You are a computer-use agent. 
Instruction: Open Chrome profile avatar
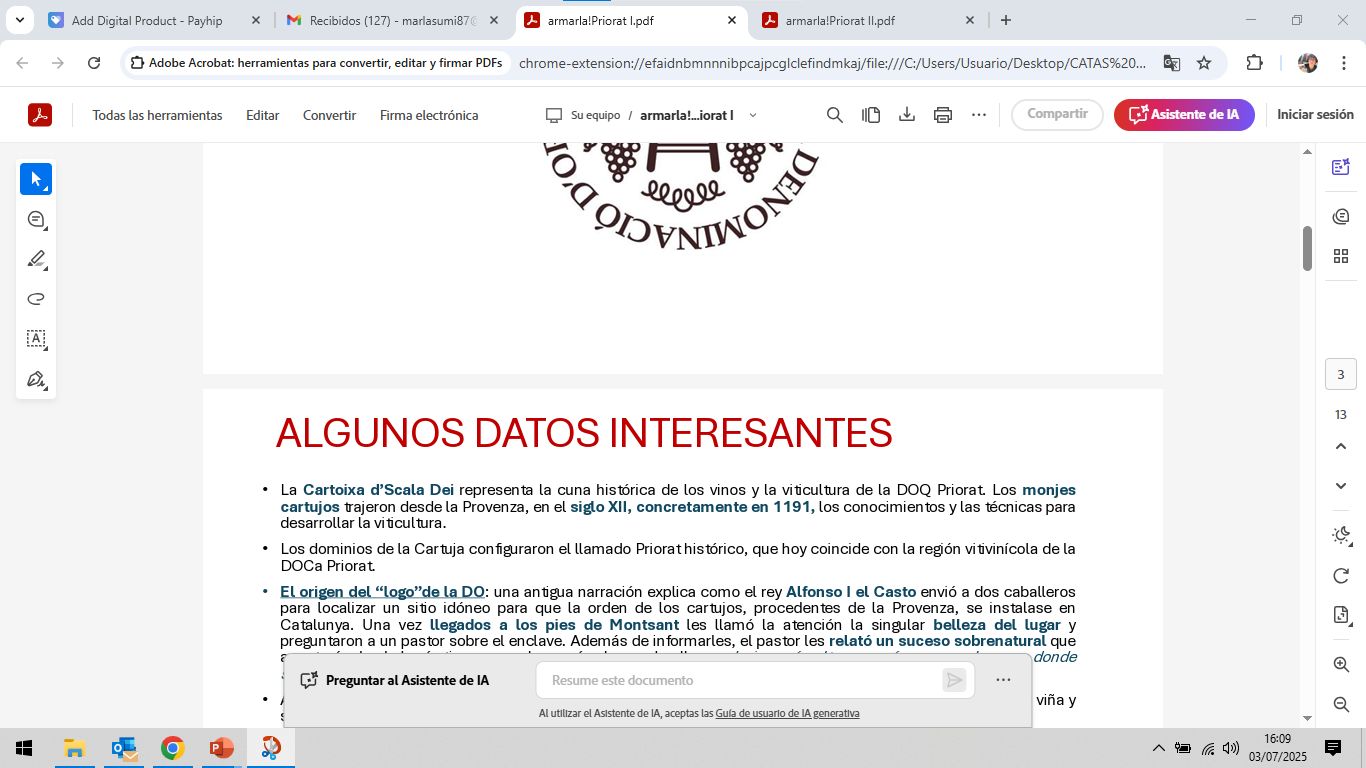[1307, 63]
